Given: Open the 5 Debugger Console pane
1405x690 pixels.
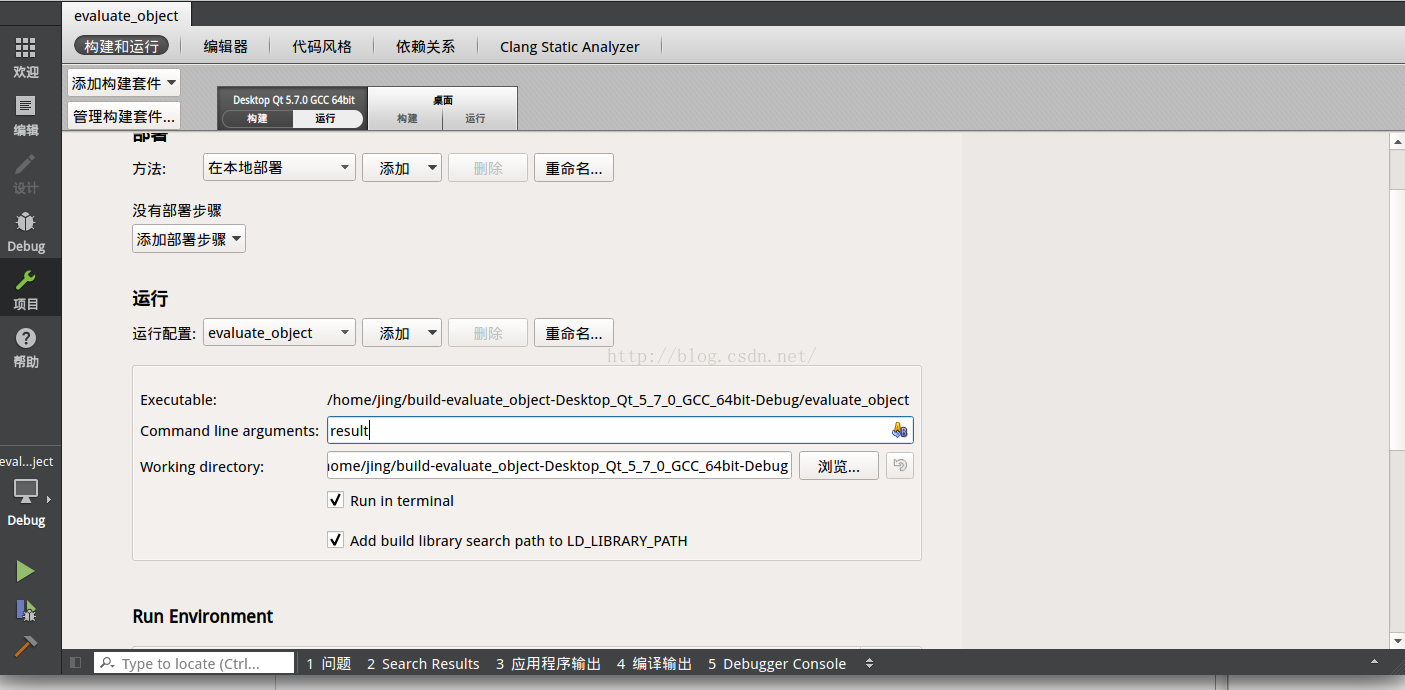Looking at the screenshot, I should click(777, 663).
